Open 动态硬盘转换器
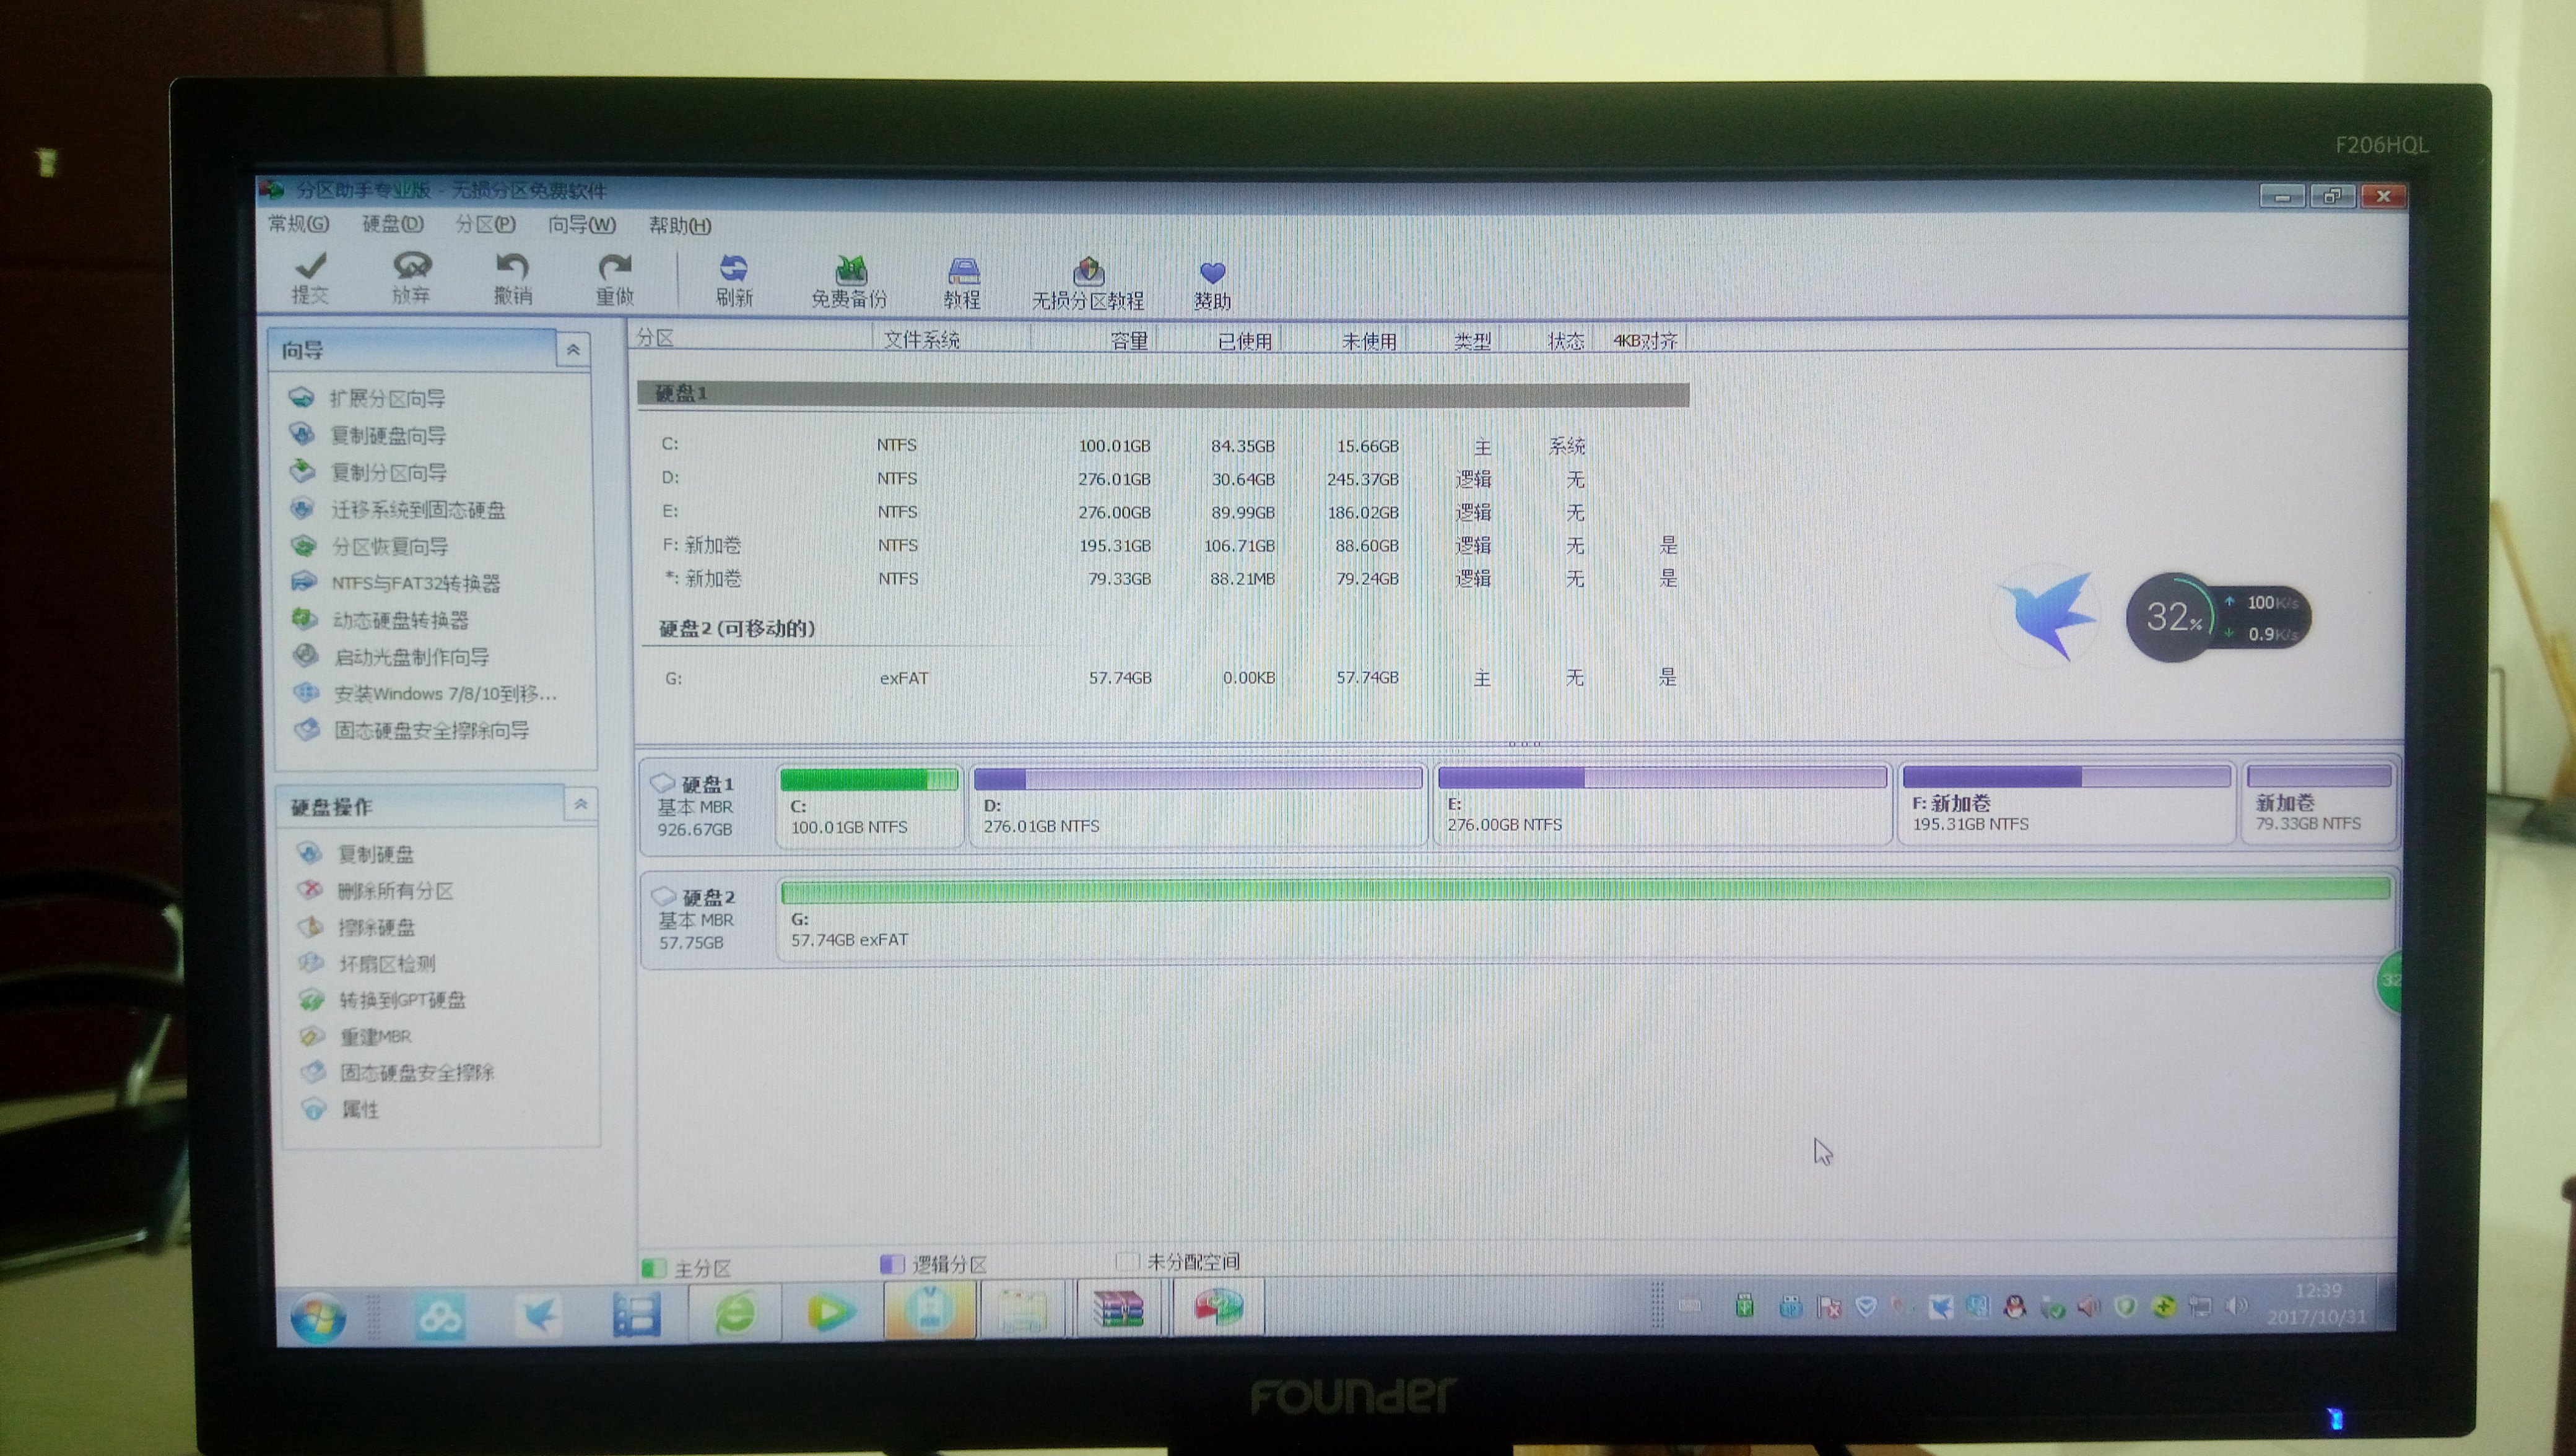This screenshot has height=1456, width=2576. tap(400, 620)
